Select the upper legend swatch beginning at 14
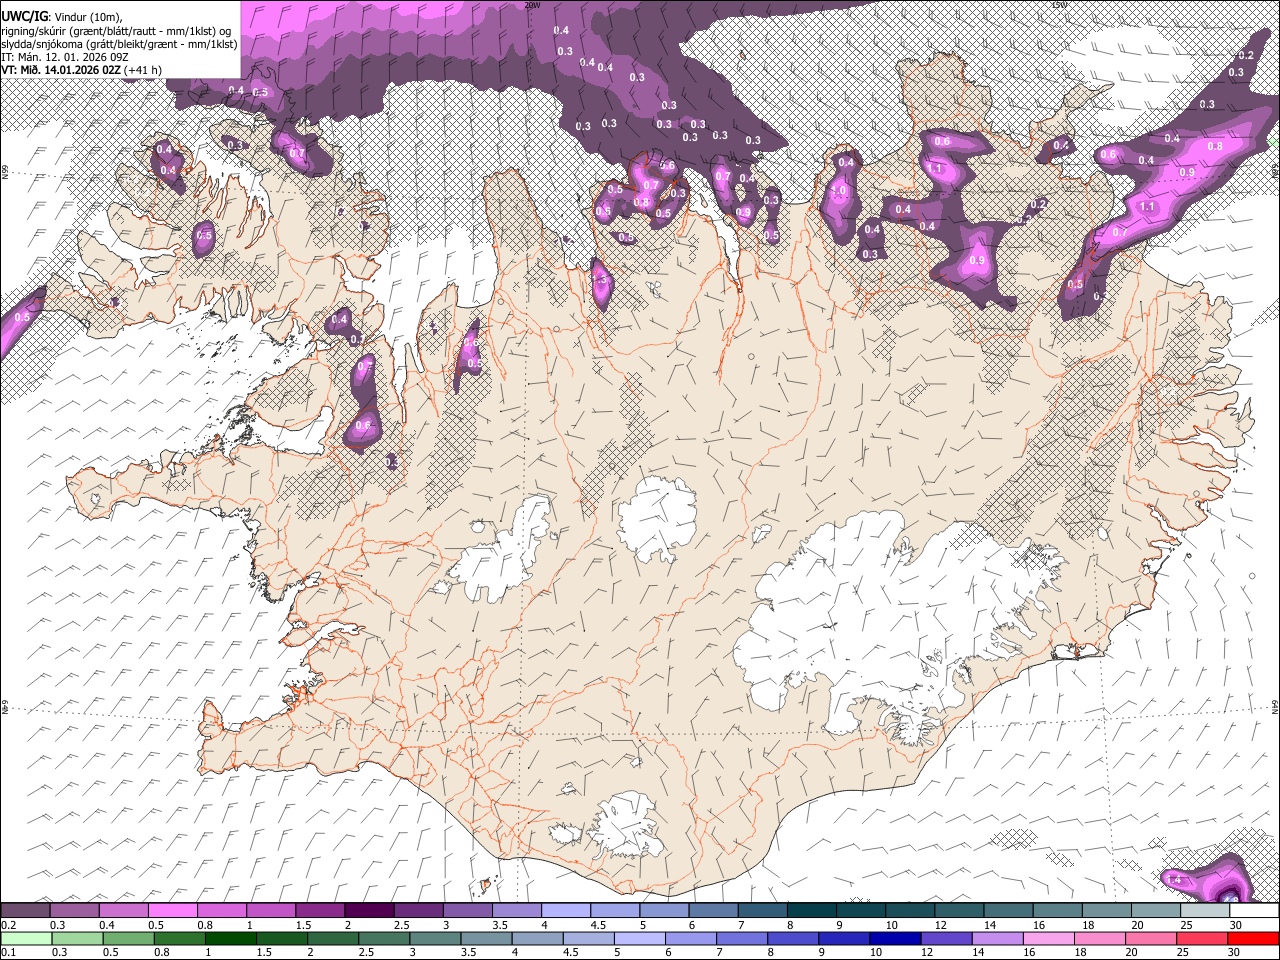The height and width of the screenshot is (960, 1280). pyautogui.click(x=1009, y=910)
